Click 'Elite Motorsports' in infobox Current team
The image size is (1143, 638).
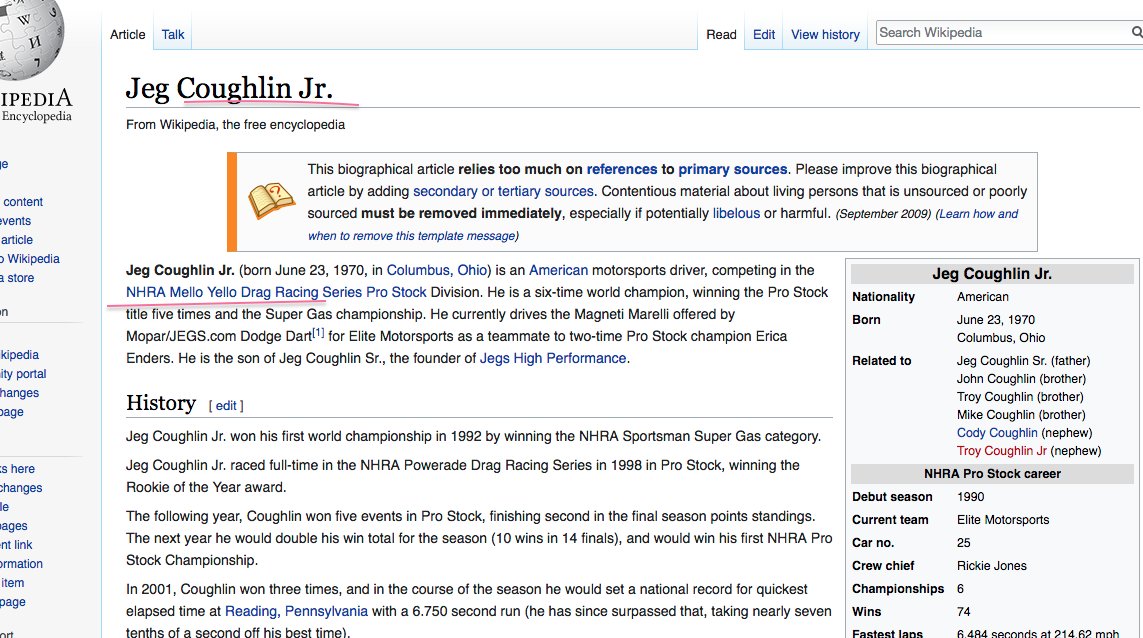(x=1003, y=520)
